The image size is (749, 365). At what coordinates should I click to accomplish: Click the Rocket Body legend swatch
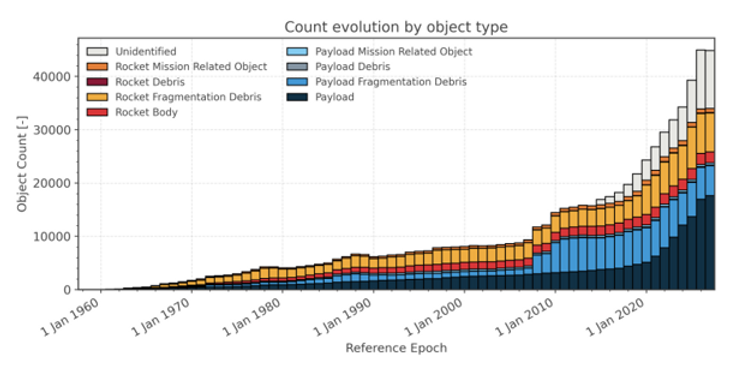point(97,112)
